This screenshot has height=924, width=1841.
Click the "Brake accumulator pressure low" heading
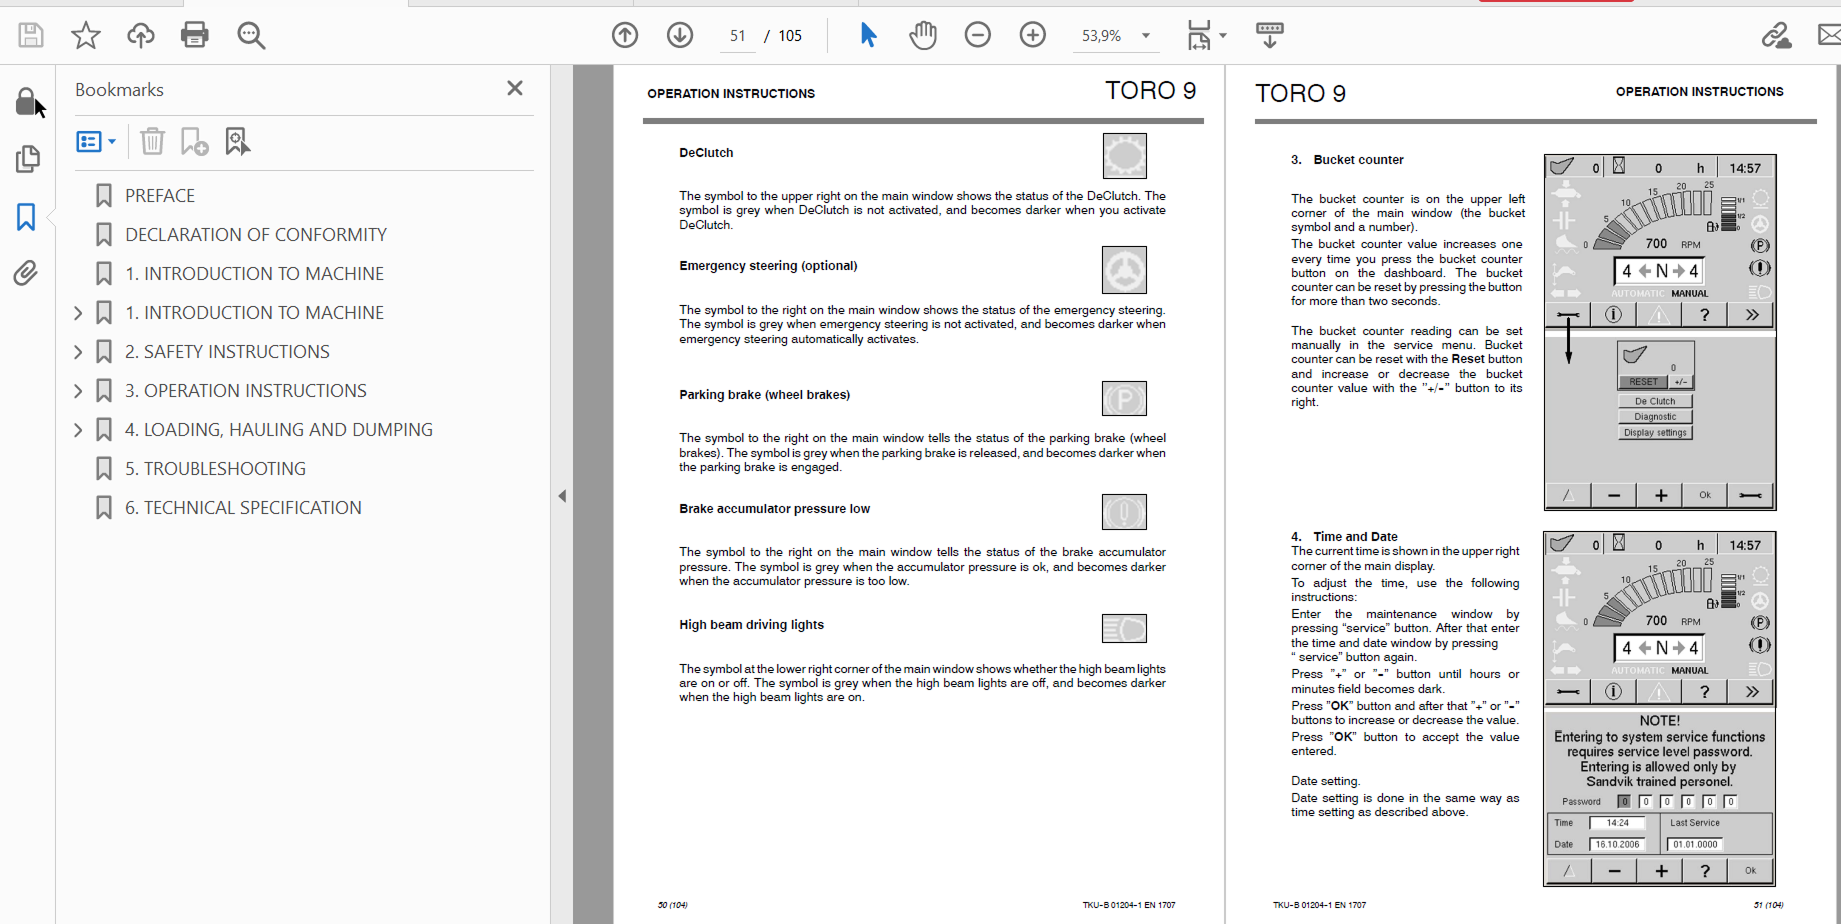pyautogui.click(x=775, y=509)
